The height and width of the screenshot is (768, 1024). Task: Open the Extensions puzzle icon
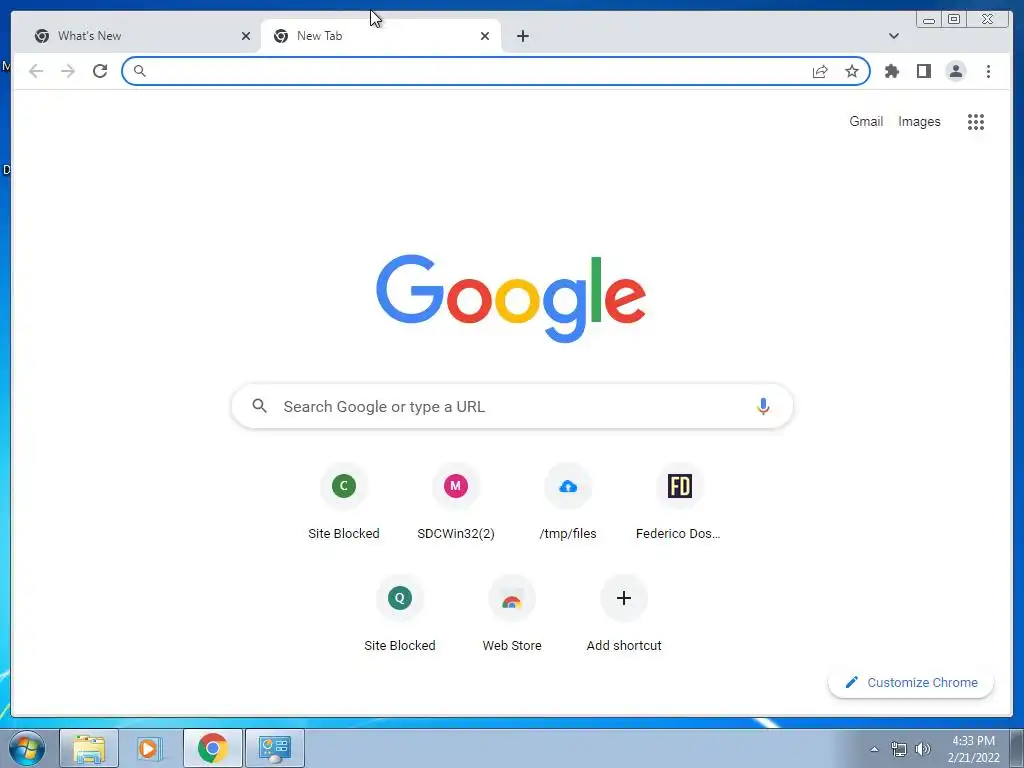(x=891, y=71)
